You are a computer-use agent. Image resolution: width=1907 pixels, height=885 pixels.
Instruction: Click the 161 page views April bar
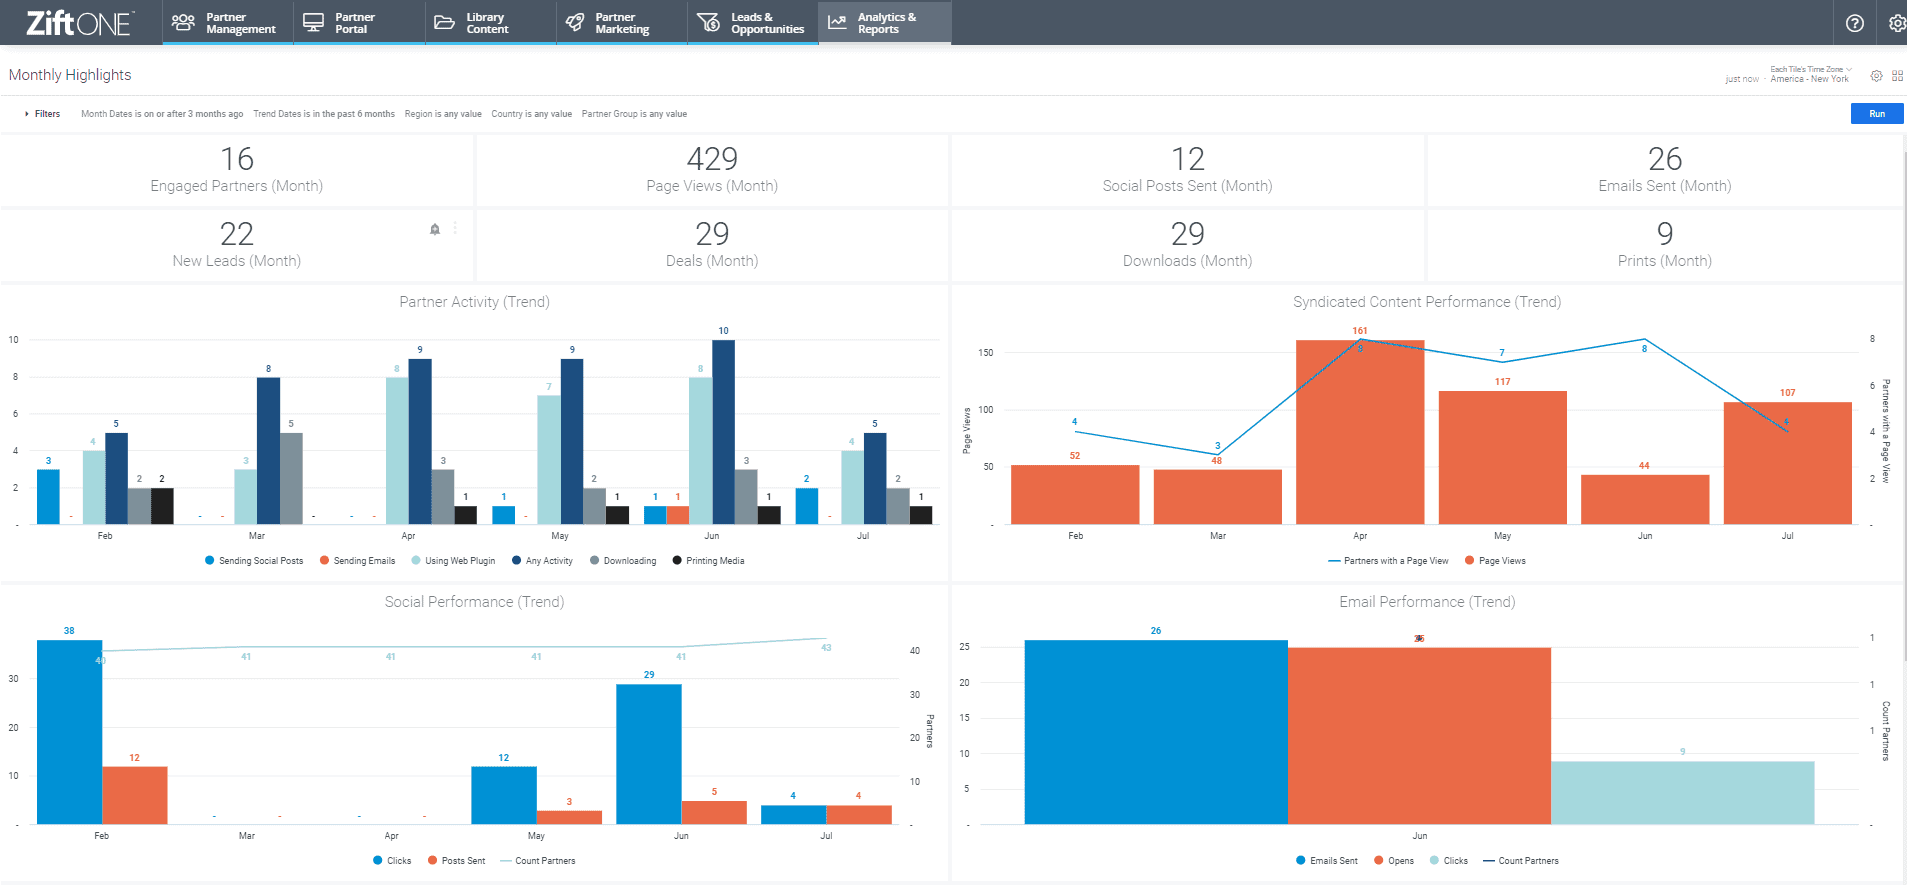coord(1359,432)
